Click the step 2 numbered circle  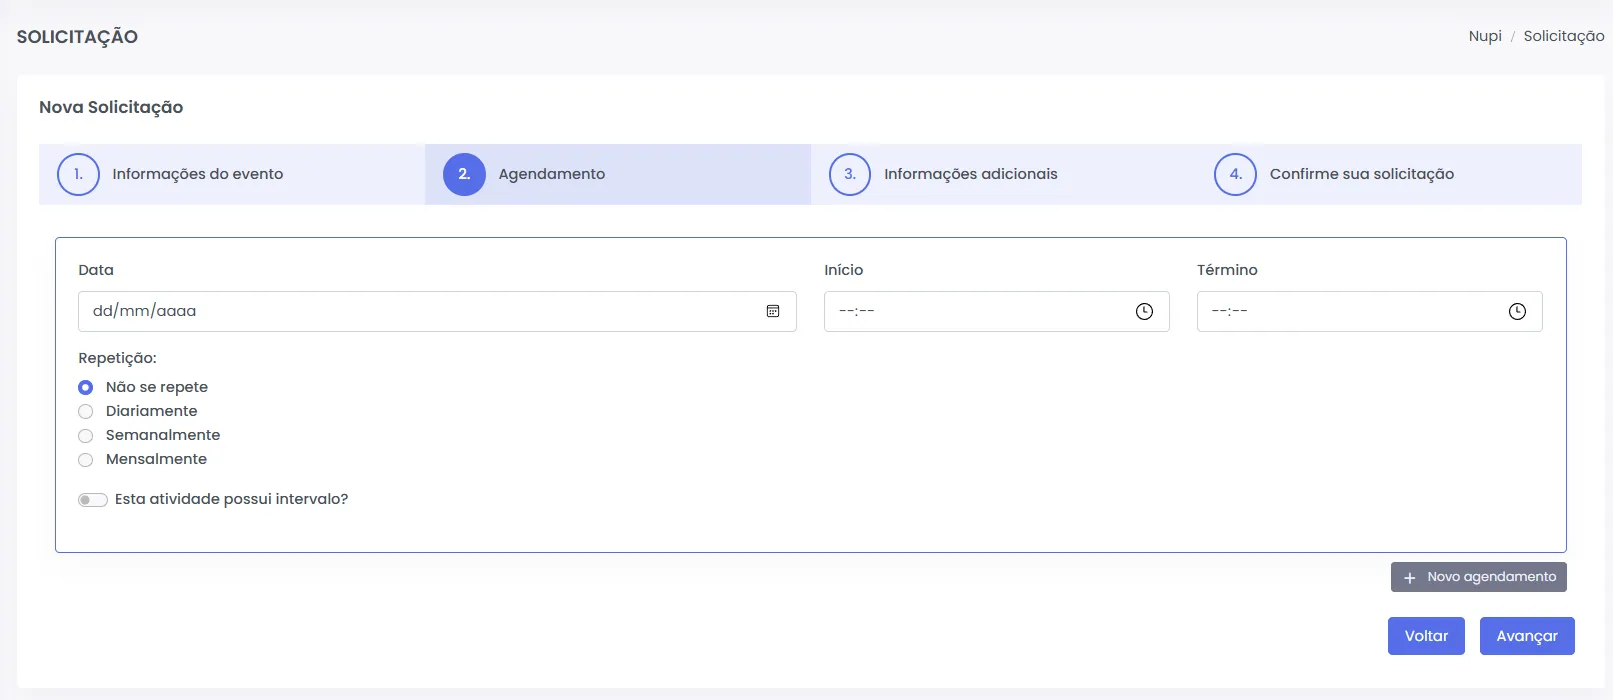click(464, 174)
